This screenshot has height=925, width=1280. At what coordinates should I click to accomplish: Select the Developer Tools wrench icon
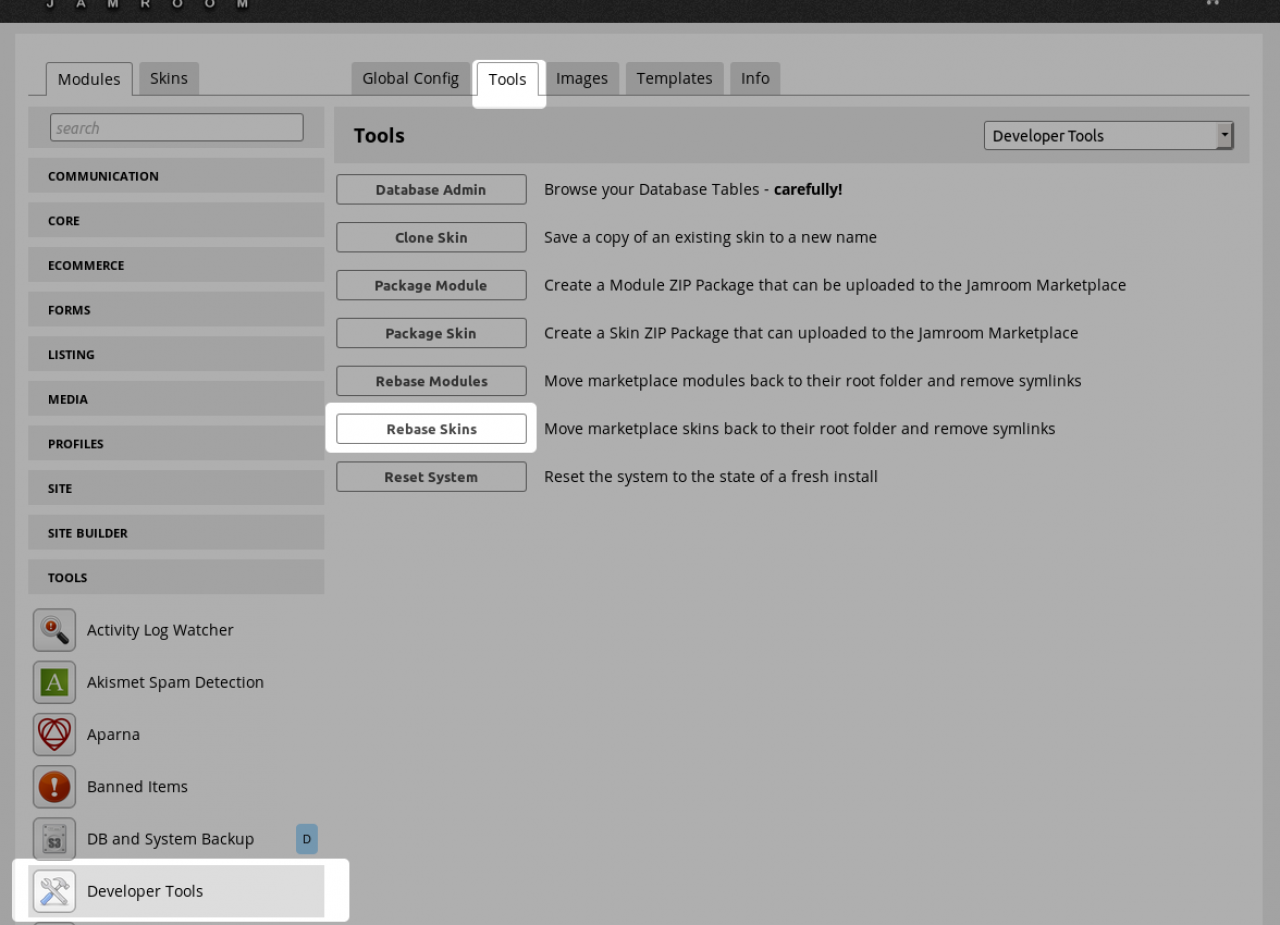[54, 891]
